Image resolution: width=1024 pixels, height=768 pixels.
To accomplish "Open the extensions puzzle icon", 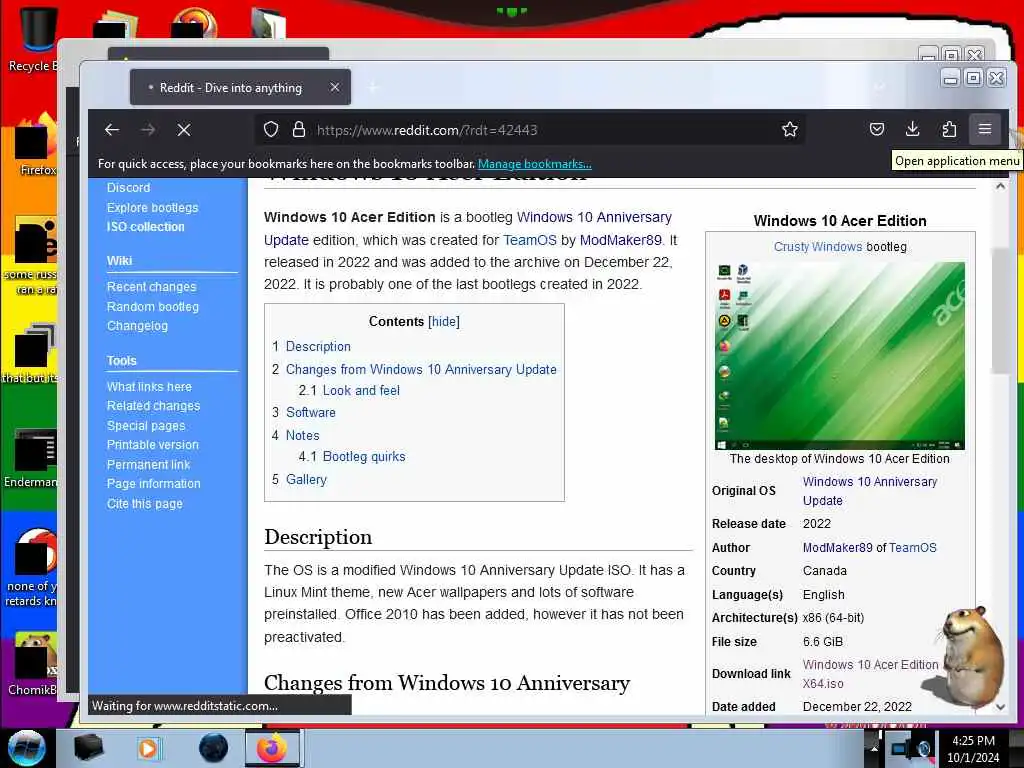I will click(x=949, y=129).
